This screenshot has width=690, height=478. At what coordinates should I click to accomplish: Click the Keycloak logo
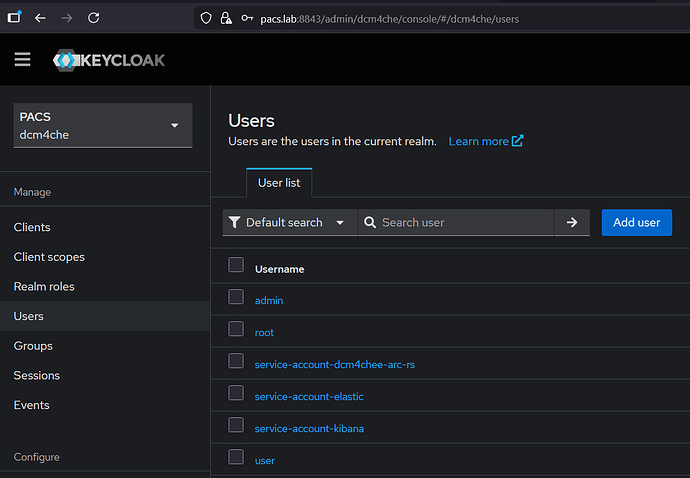point(109,60)
